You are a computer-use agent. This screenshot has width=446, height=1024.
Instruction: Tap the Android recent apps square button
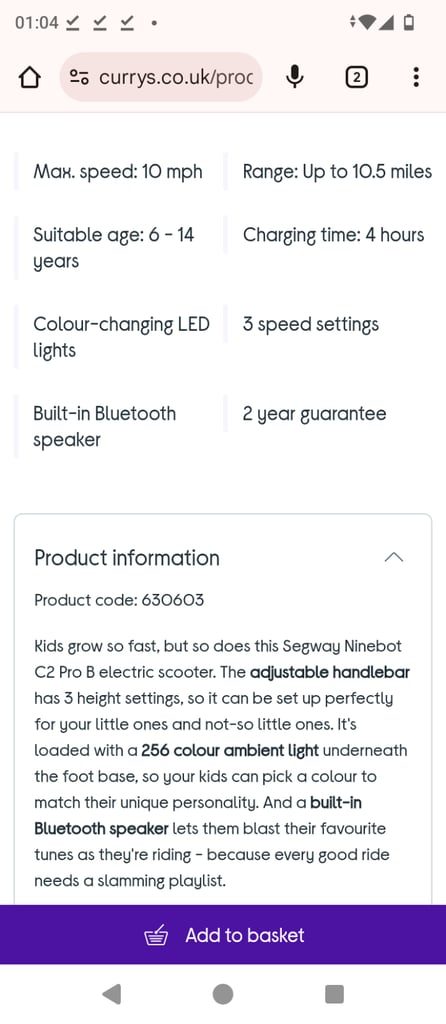[334, 994]
